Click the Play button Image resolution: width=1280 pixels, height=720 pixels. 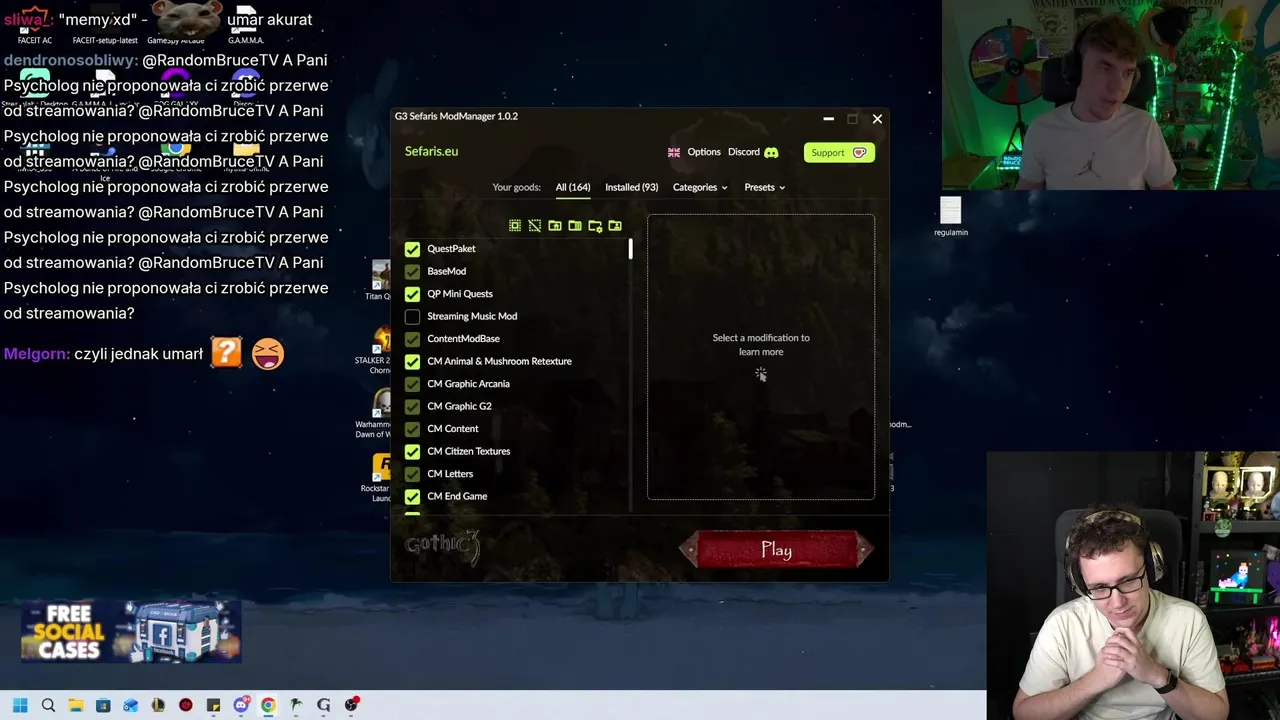click(776, 550)
